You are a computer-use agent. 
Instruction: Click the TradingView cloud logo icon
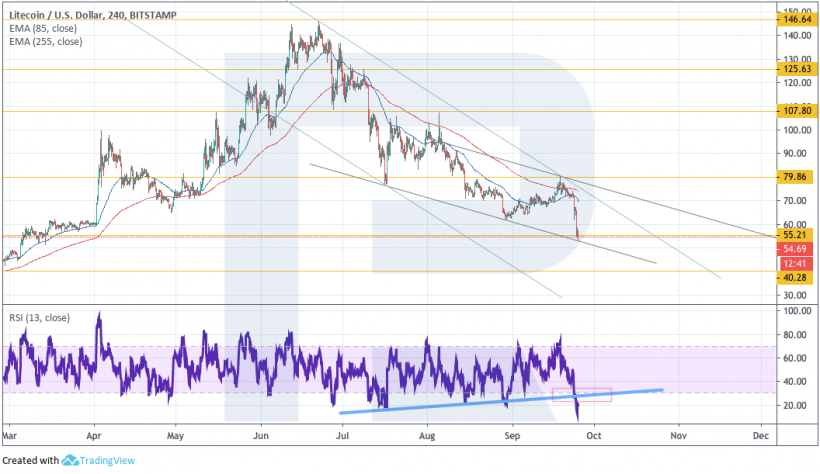point(71,461)
